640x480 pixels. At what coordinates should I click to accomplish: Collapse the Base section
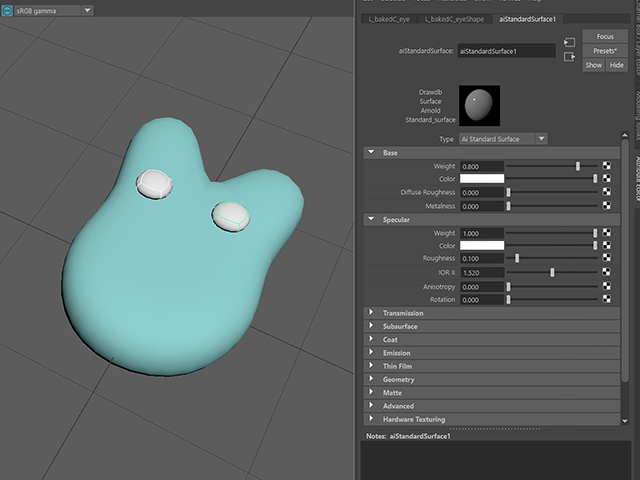click(x=371, y=152)
